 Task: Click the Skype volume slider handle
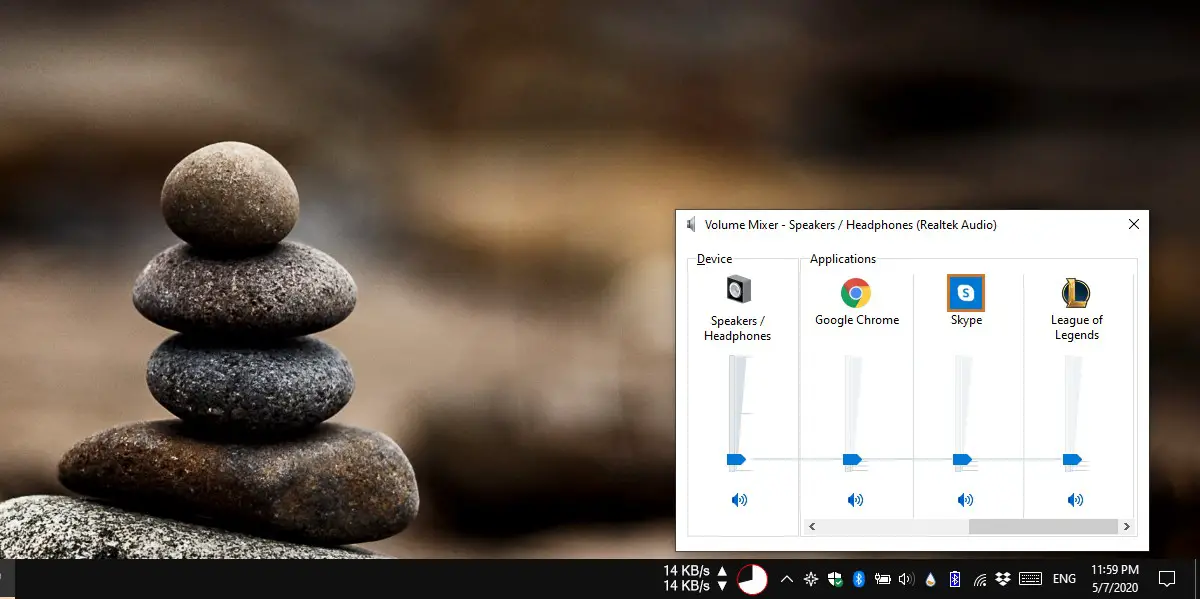click(962, 460)
